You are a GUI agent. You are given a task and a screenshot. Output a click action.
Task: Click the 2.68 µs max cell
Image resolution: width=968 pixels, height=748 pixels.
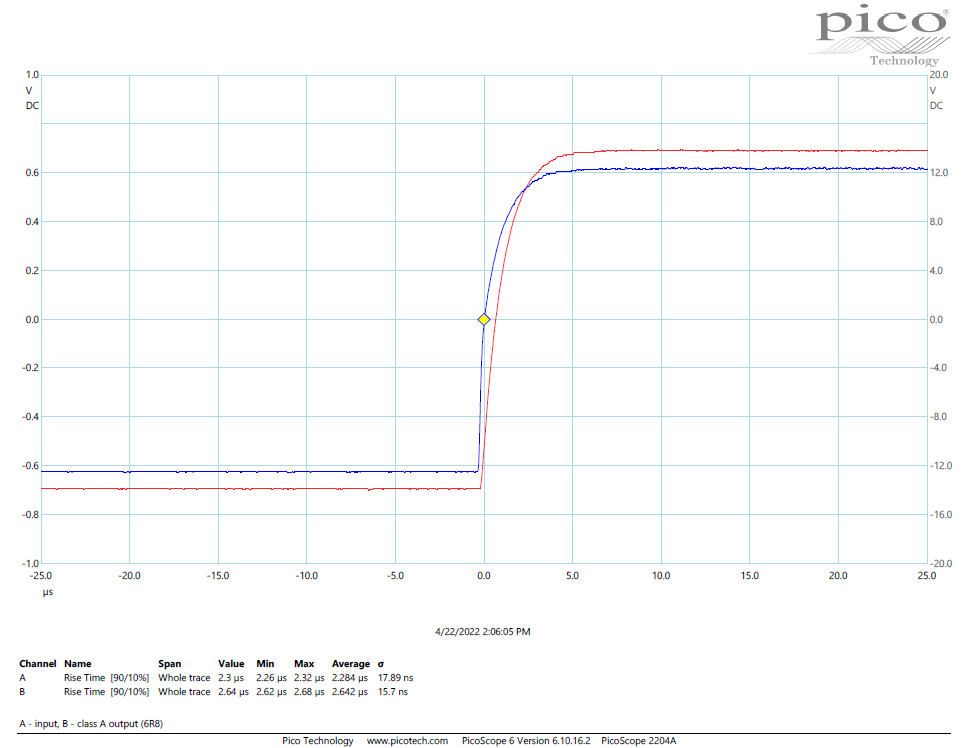(309, 692)
